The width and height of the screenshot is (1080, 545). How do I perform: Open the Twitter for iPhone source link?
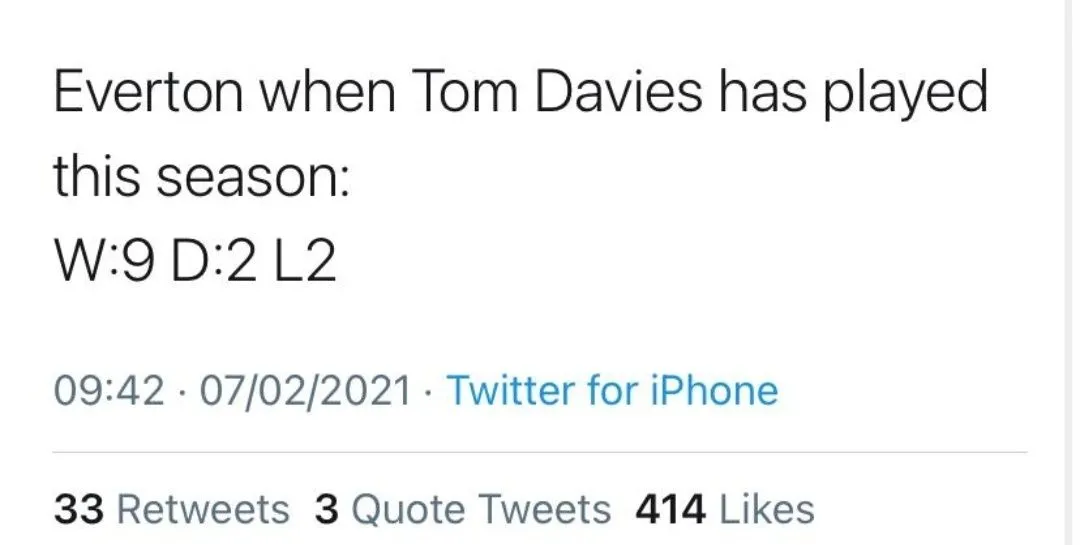tap(611, 390)
